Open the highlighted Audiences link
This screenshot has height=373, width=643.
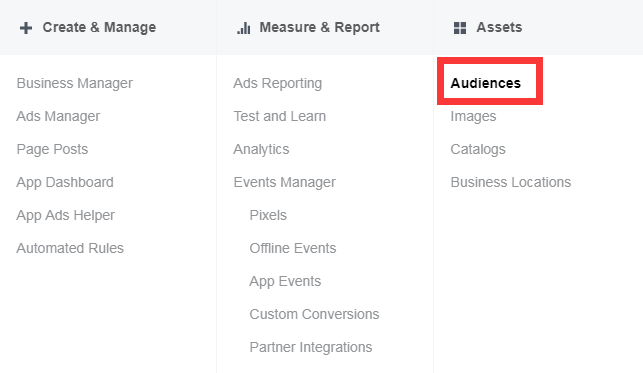pyautogui.click(x=486, y=83)
